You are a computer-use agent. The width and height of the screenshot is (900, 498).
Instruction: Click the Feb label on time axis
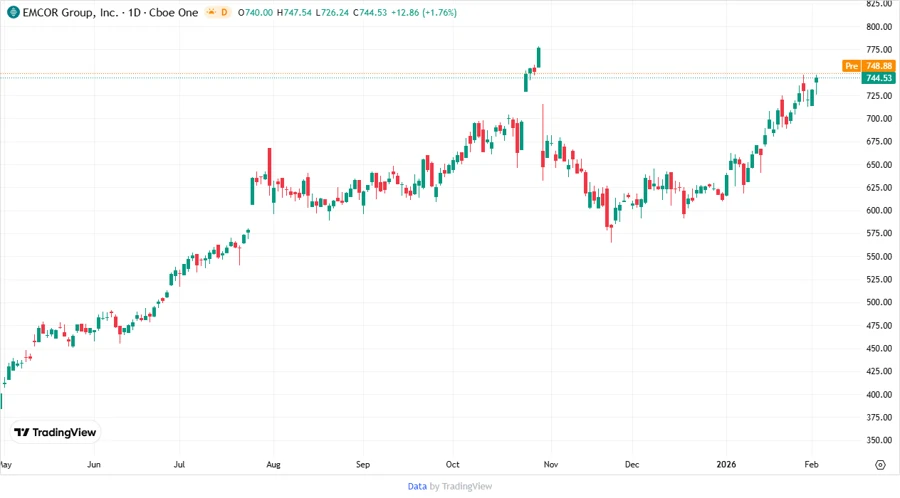811,464
